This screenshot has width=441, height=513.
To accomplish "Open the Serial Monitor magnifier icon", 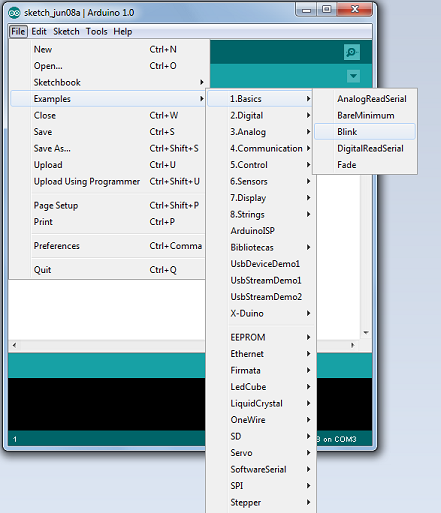I will click(352, 52).
